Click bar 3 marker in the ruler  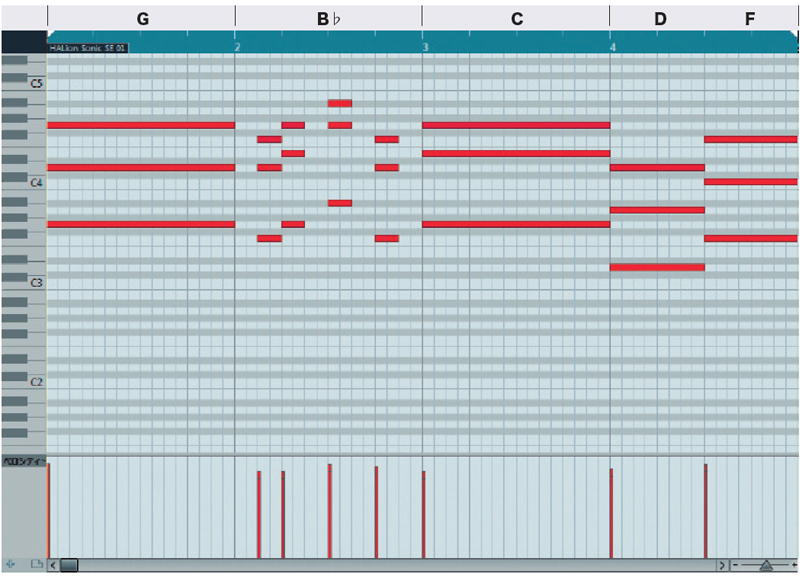[426, 47]
